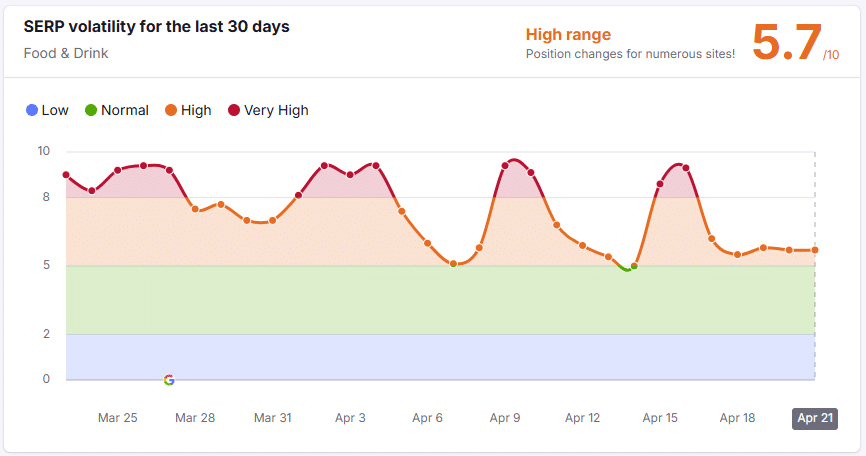This screenshot has width=866, height=456.
Task: Click the Food & Drink category label
Action: click(x=66, y=53)
